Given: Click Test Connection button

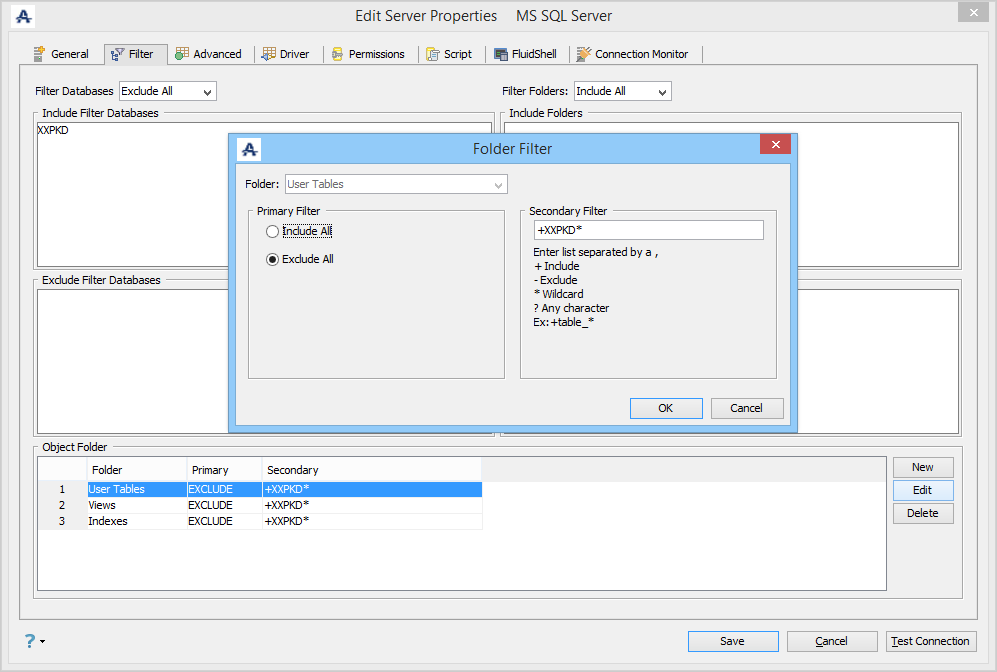Looking at the screenshot, I should [x=931, y=641].
